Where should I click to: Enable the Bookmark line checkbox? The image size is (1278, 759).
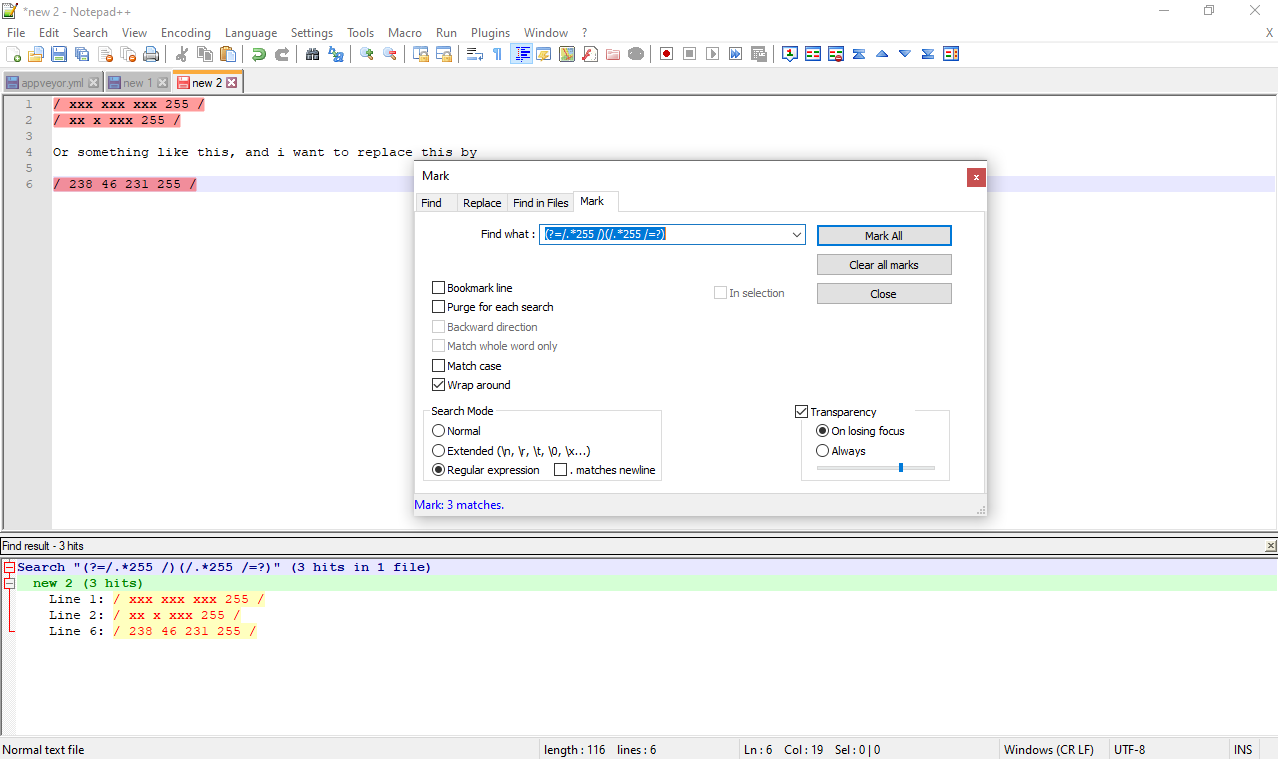(438, 288)
